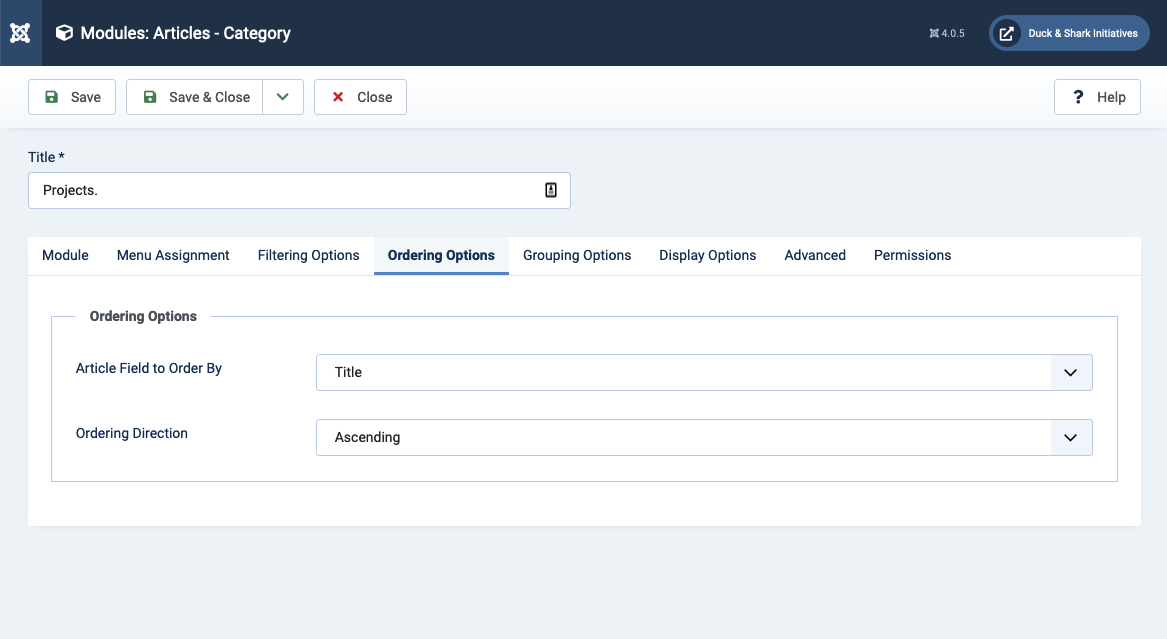Click the Title input field
This screenshot has width=1167, height=639.
[x=285, y=190]
